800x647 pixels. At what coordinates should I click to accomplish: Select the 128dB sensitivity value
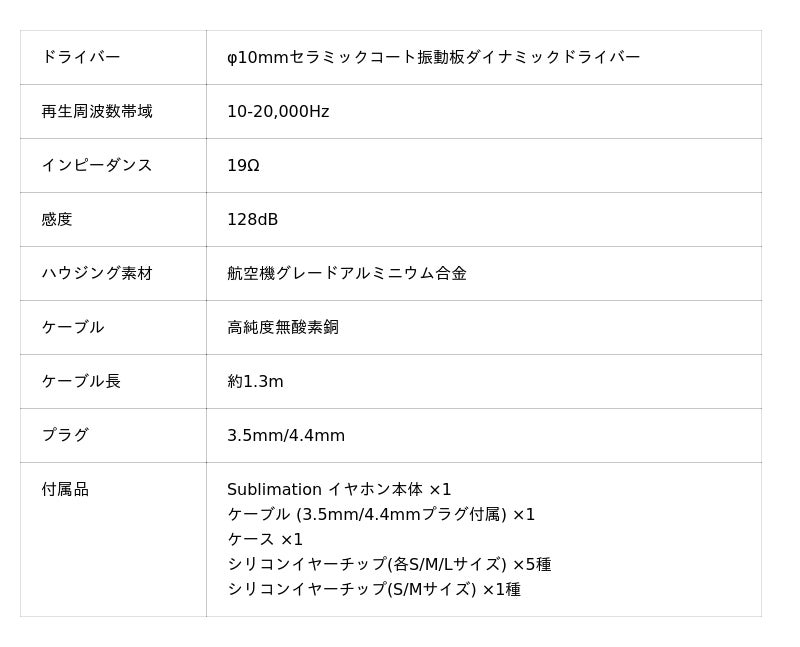pos(252,220)
